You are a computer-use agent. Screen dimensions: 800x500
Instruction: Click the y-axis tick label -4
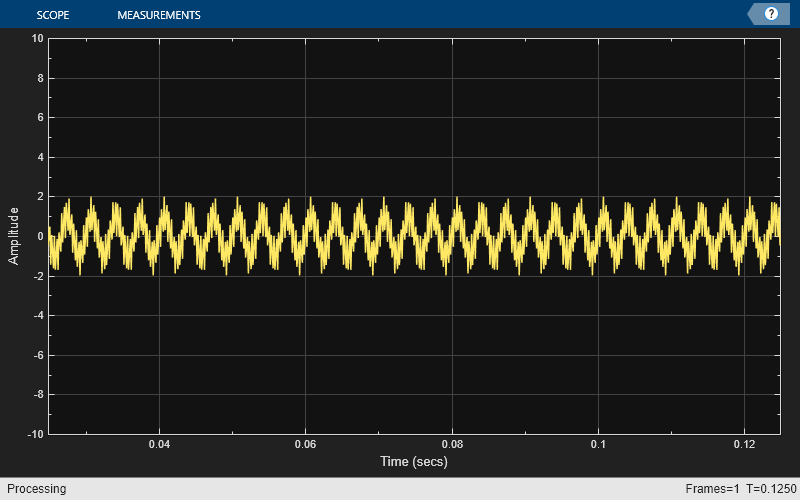click(x=37, y=315)
